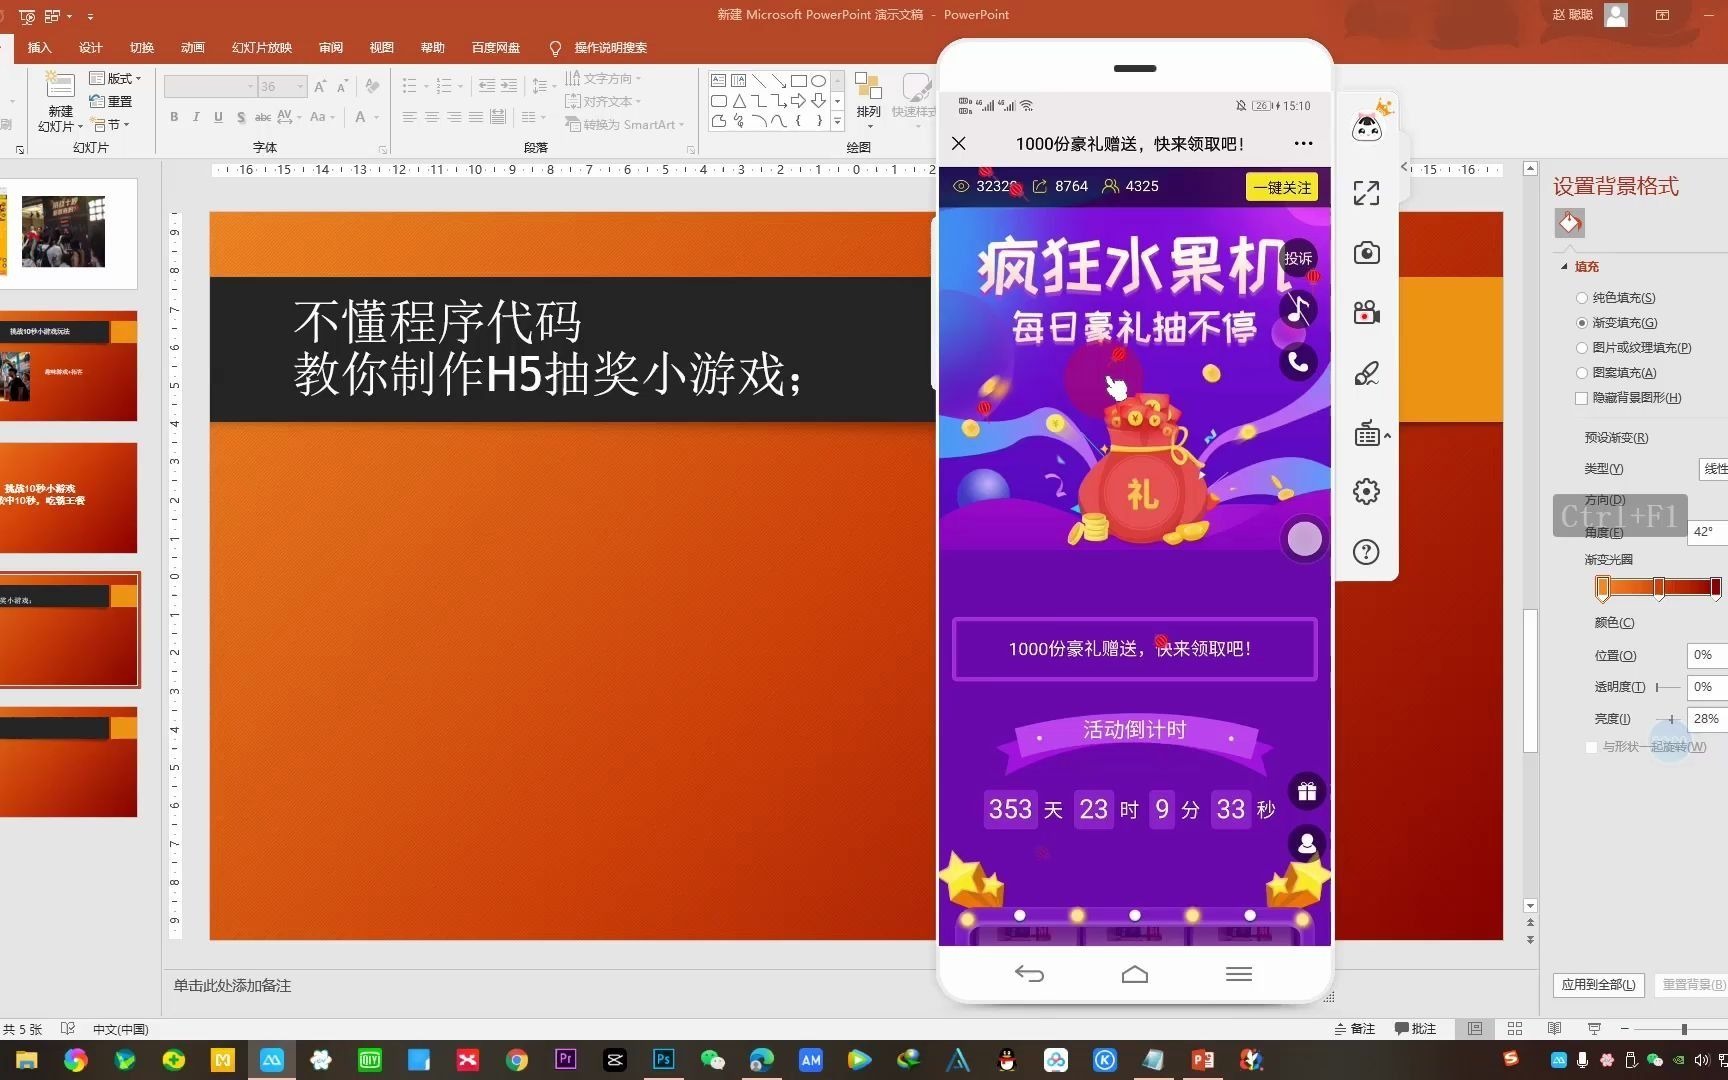This screenshot has width=1728, height=1080.
Task: Open the Align Text dropdown
Action: coord(603,101)
